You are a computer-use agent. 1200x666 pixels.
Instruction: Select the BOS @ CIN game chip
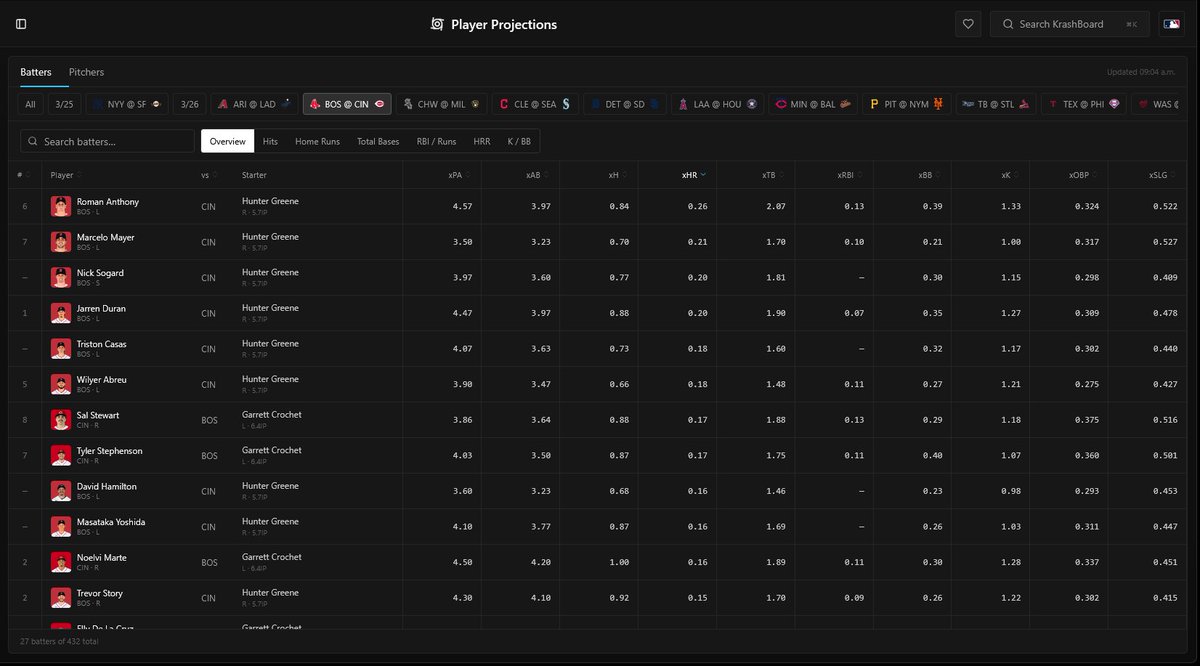(347, 104)
